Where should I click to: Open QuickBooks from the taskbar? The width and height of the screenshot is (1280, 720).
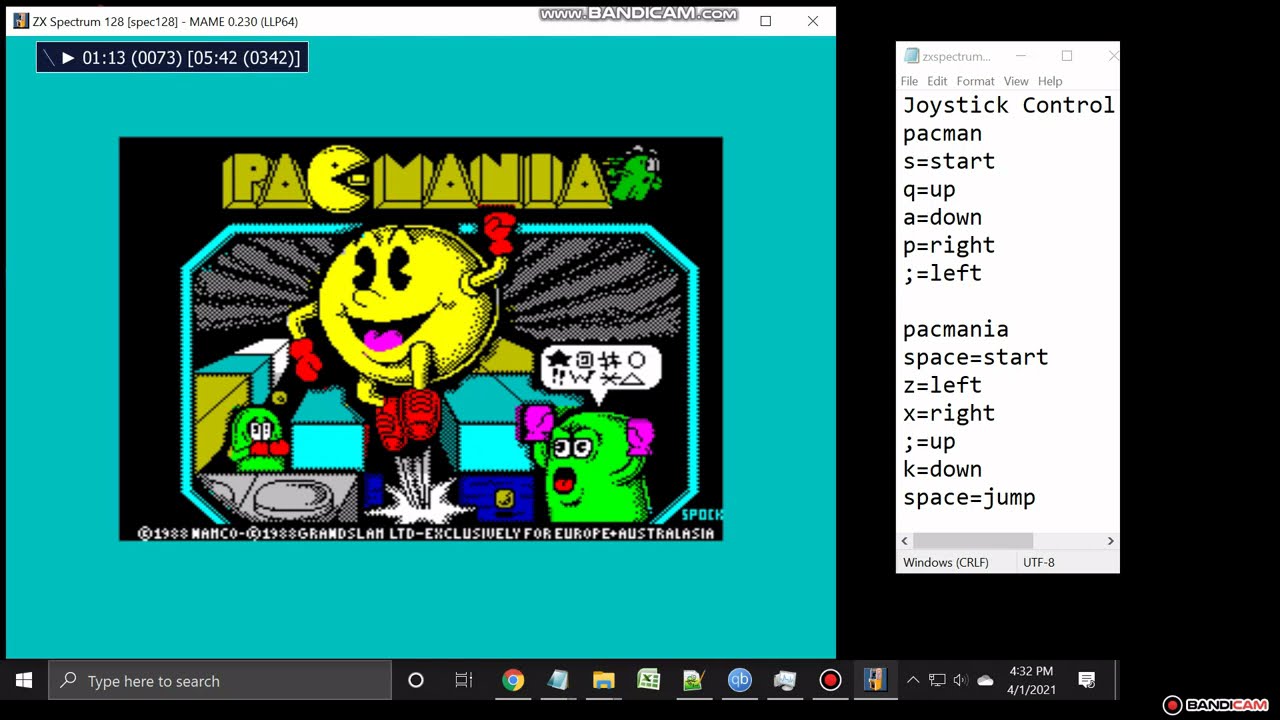click(x=739, y=681)
